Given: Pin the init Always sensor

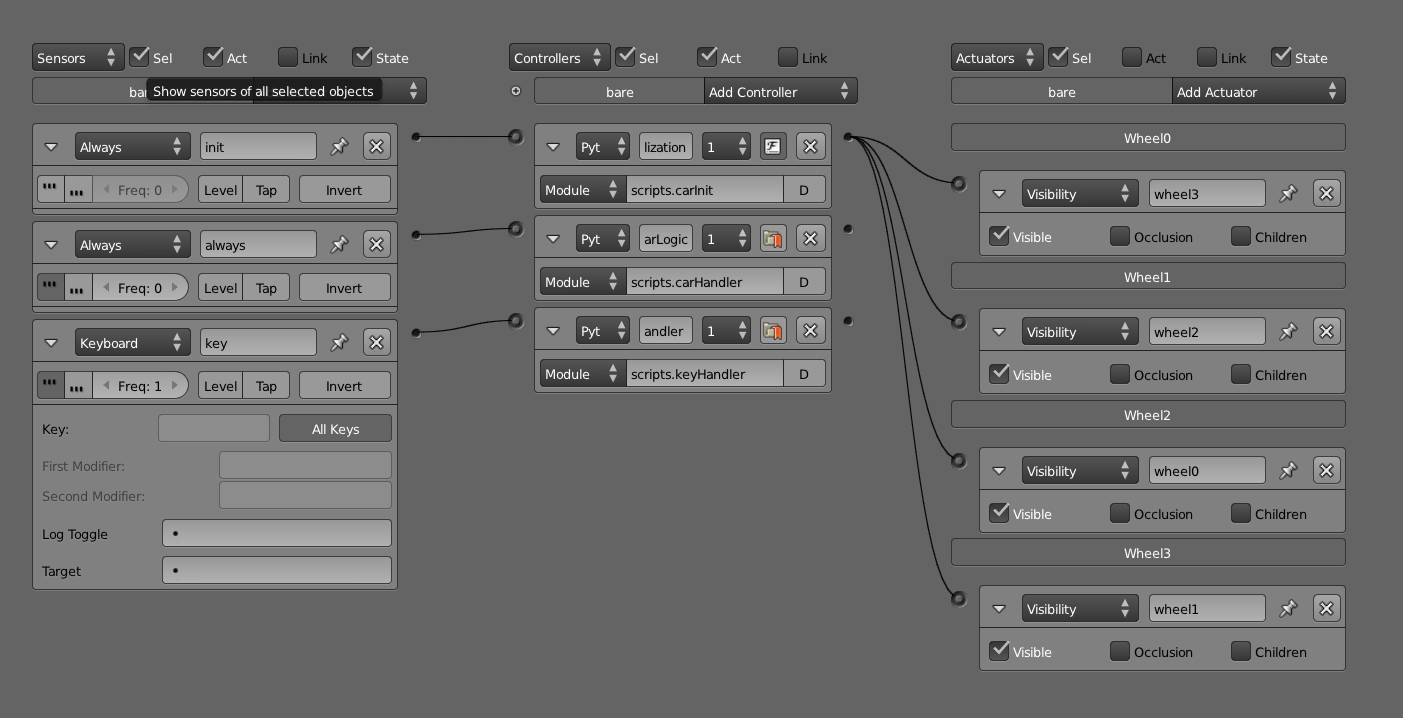Looking at the screenshot, I should pos(340,146).
